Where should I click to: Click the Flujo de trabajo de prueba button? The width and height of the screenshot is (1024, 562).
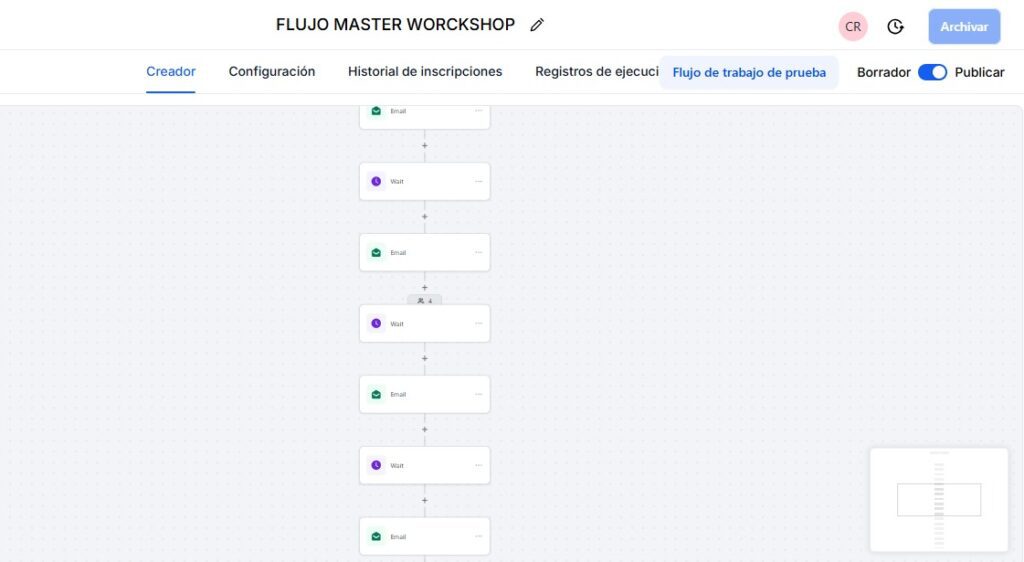coord(749,73)
